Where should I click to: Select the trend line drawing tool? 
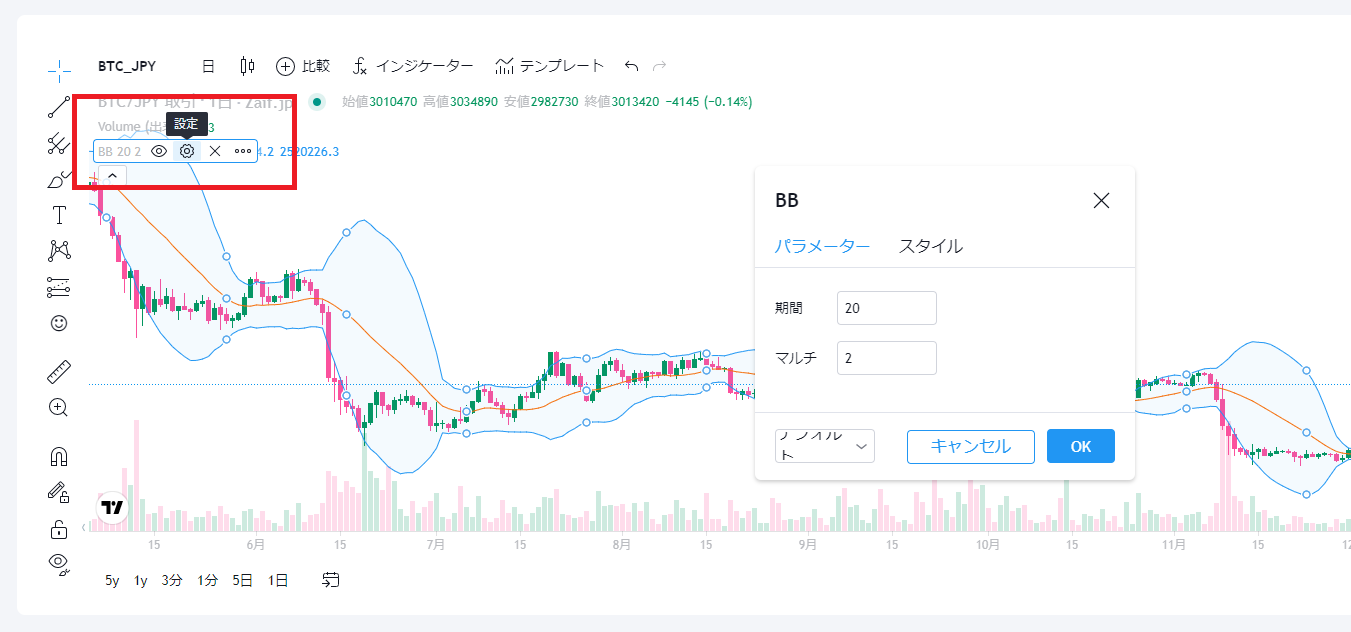coord(59,108)
